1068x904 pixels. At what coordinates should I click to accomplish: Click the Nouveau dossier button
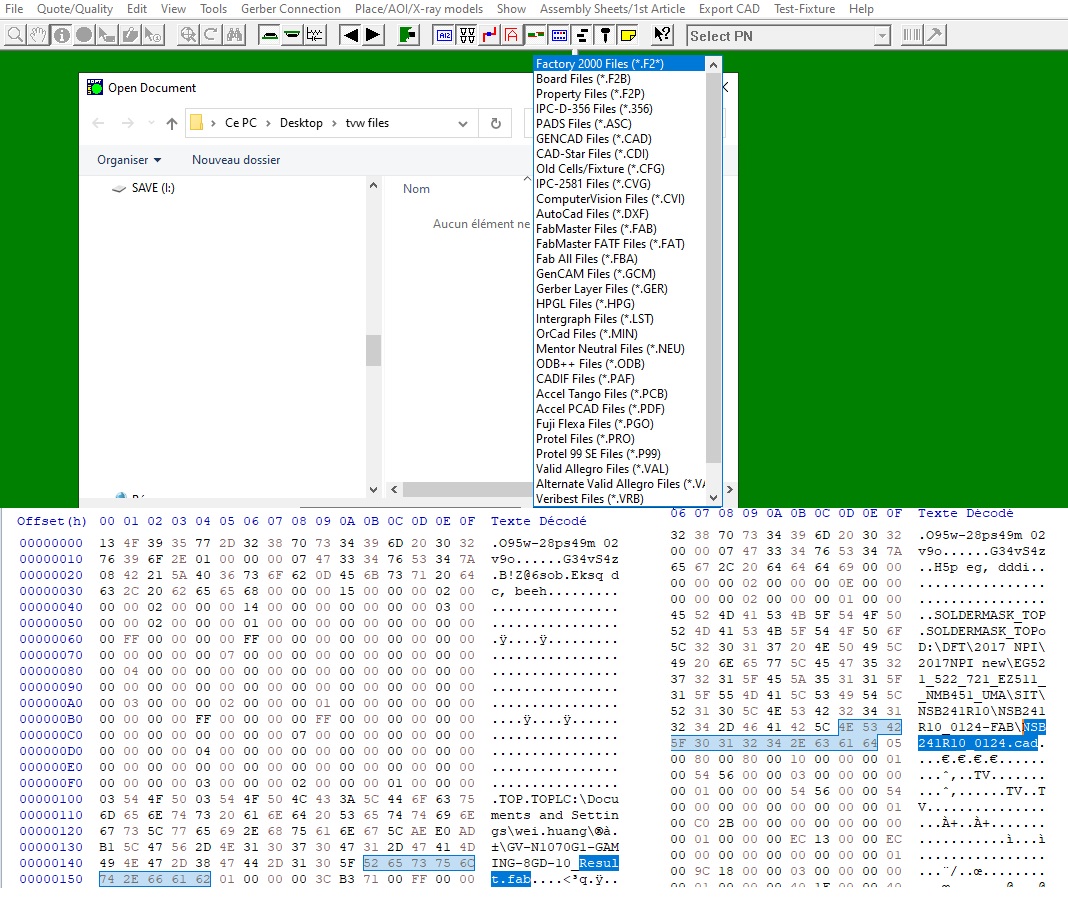(236, 160)
